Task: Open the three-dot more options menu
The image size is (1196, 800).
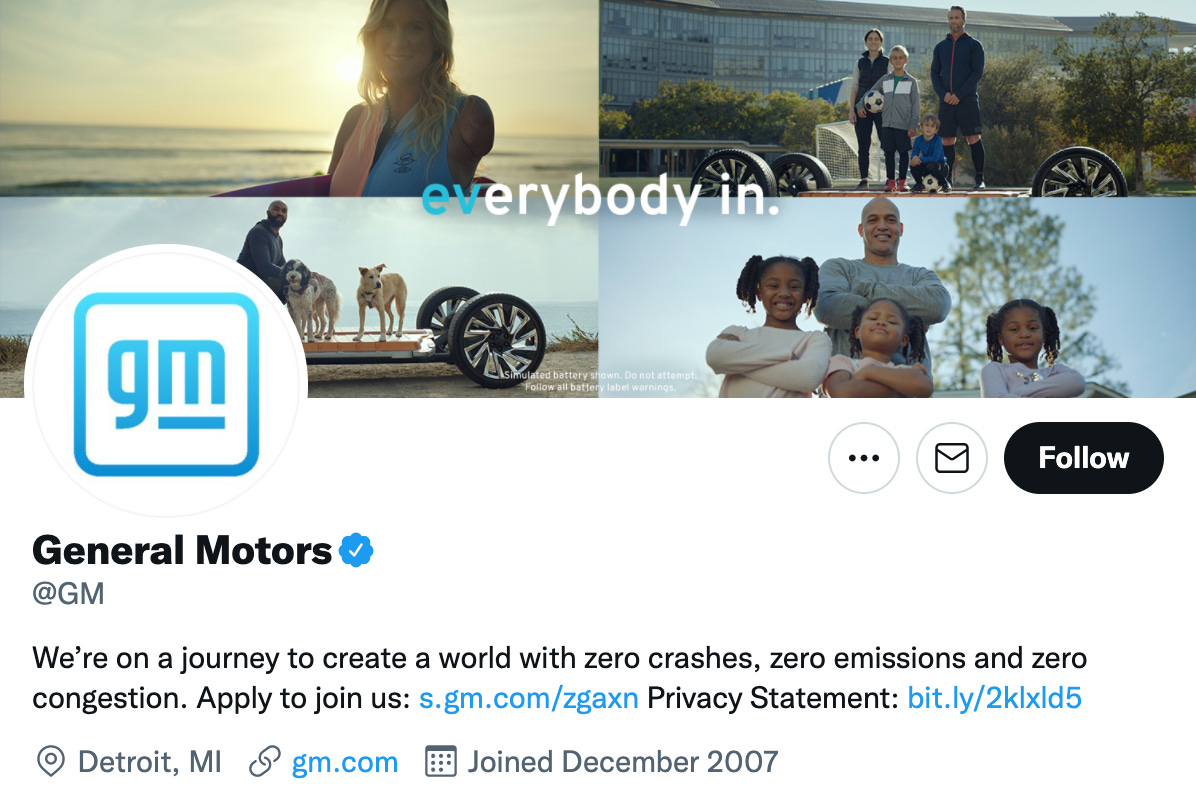Action: click(x=863, y=458)
